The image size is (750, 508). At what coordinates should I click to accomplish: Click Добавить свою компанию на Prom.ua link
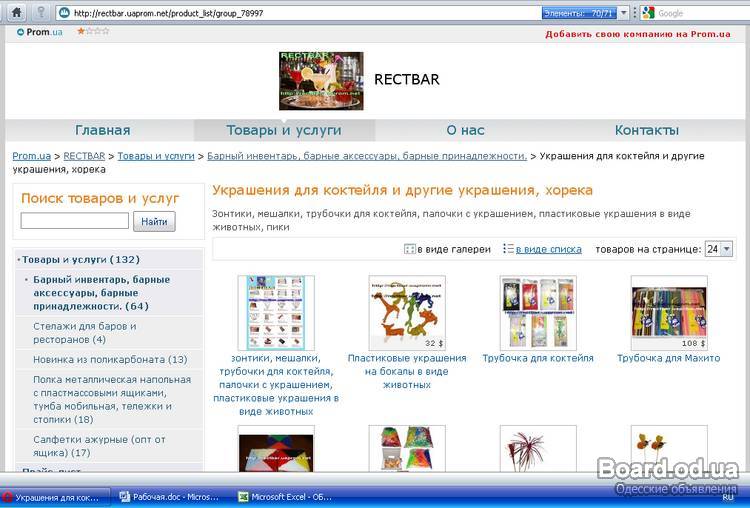click(x=637, y=34)
